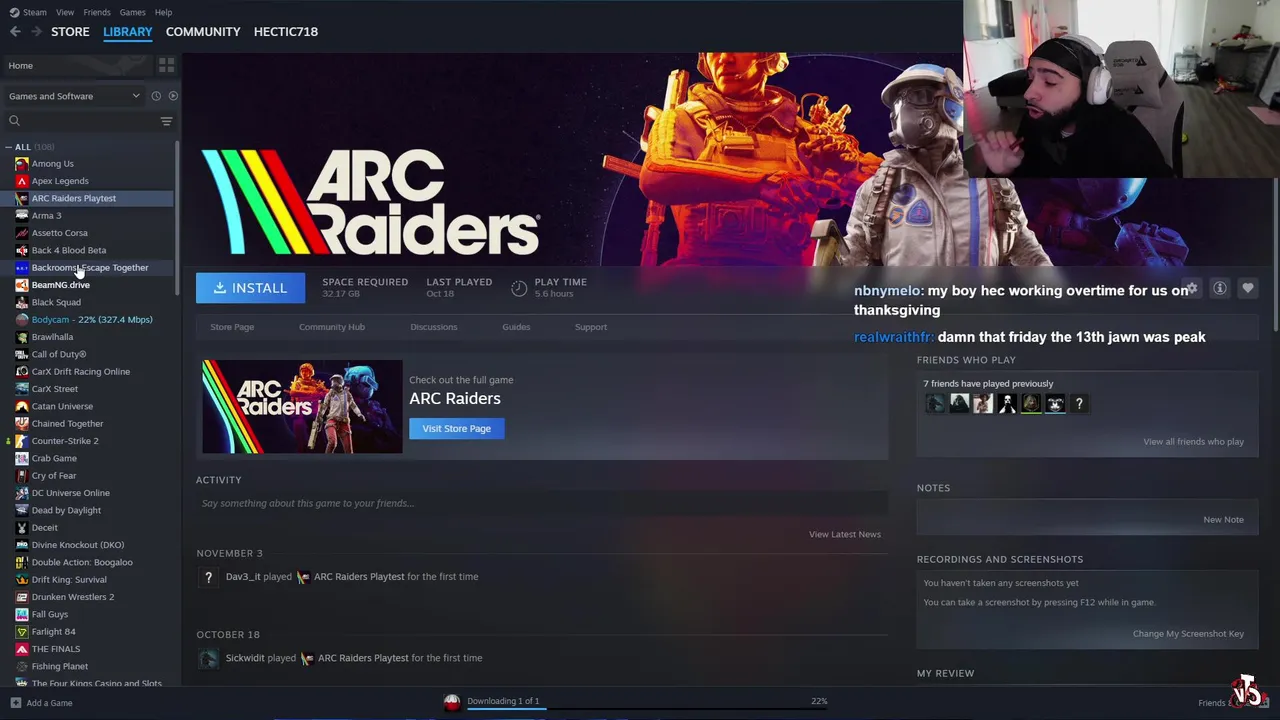Open game settings gear icon
This screenshot has width=1280, height=720.
1192,288
